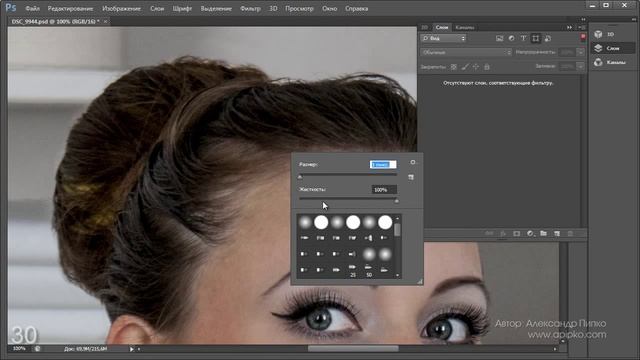The width and height of the screenshot is (640, 360).
Task: Click the brush hardness 100% field
Action: (384, 190)
